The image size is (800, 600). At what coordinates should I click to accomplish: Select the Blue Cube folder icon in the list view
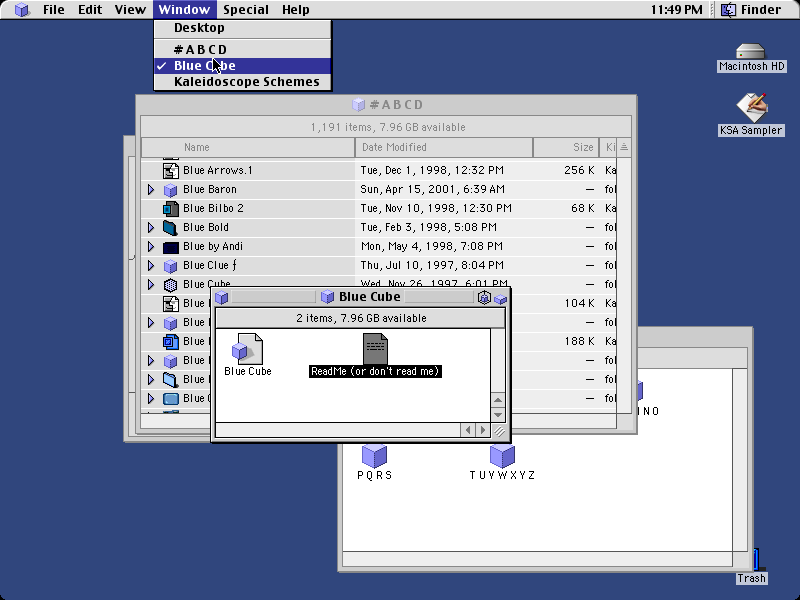(170, 285)
